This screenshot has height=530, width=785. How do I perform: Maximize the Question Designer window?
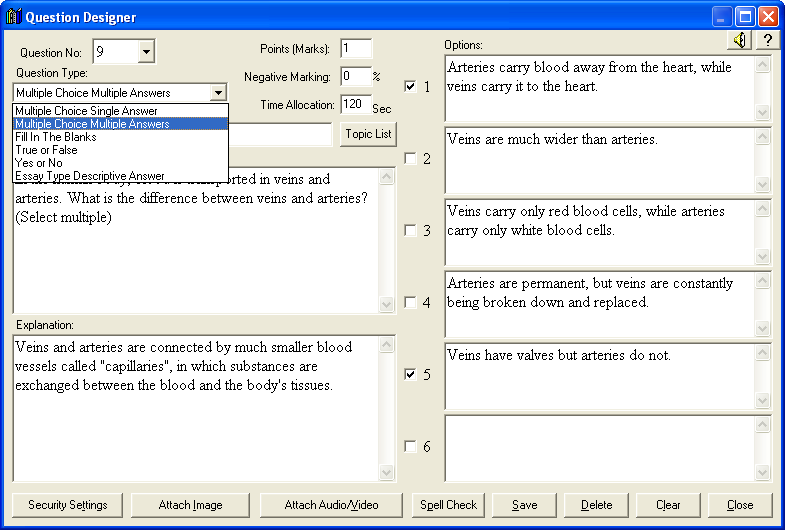(x=744, y=17)
